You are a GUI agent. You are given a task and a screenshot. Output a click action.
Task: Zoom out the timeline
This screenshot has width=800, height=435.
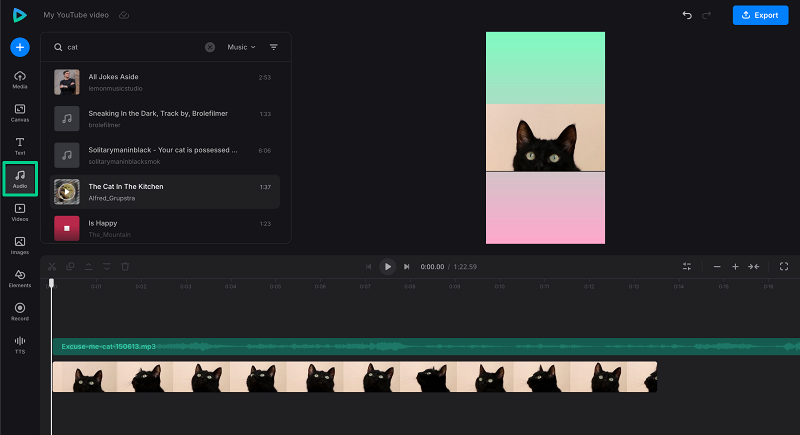(717, 267)
